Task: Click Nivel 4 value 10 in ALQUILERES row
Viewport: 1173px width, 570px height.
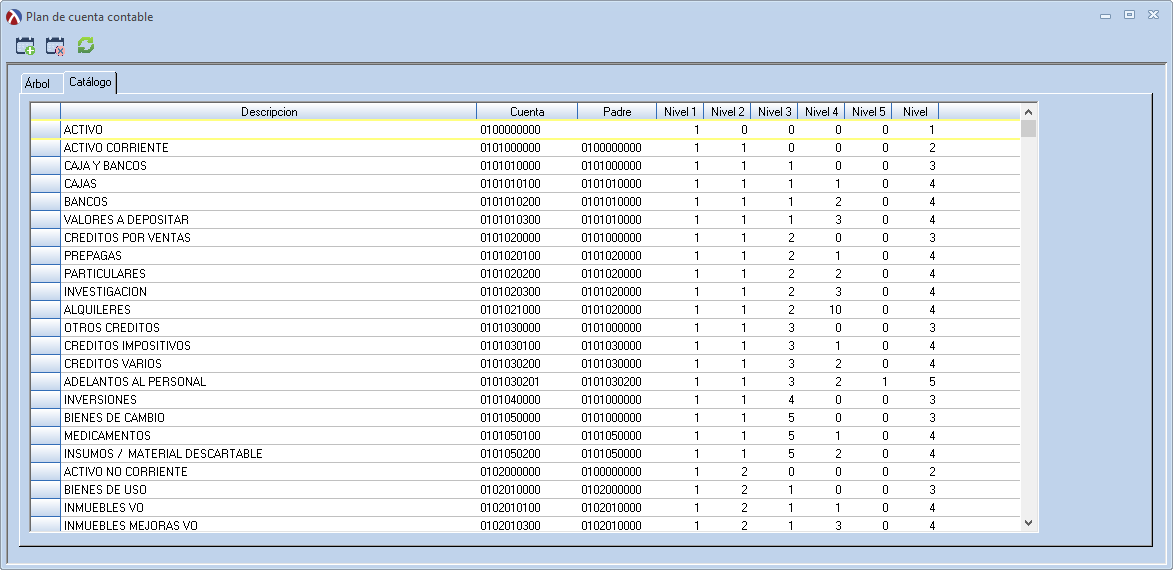Action: pyautogui.click(x=836, y=309)
